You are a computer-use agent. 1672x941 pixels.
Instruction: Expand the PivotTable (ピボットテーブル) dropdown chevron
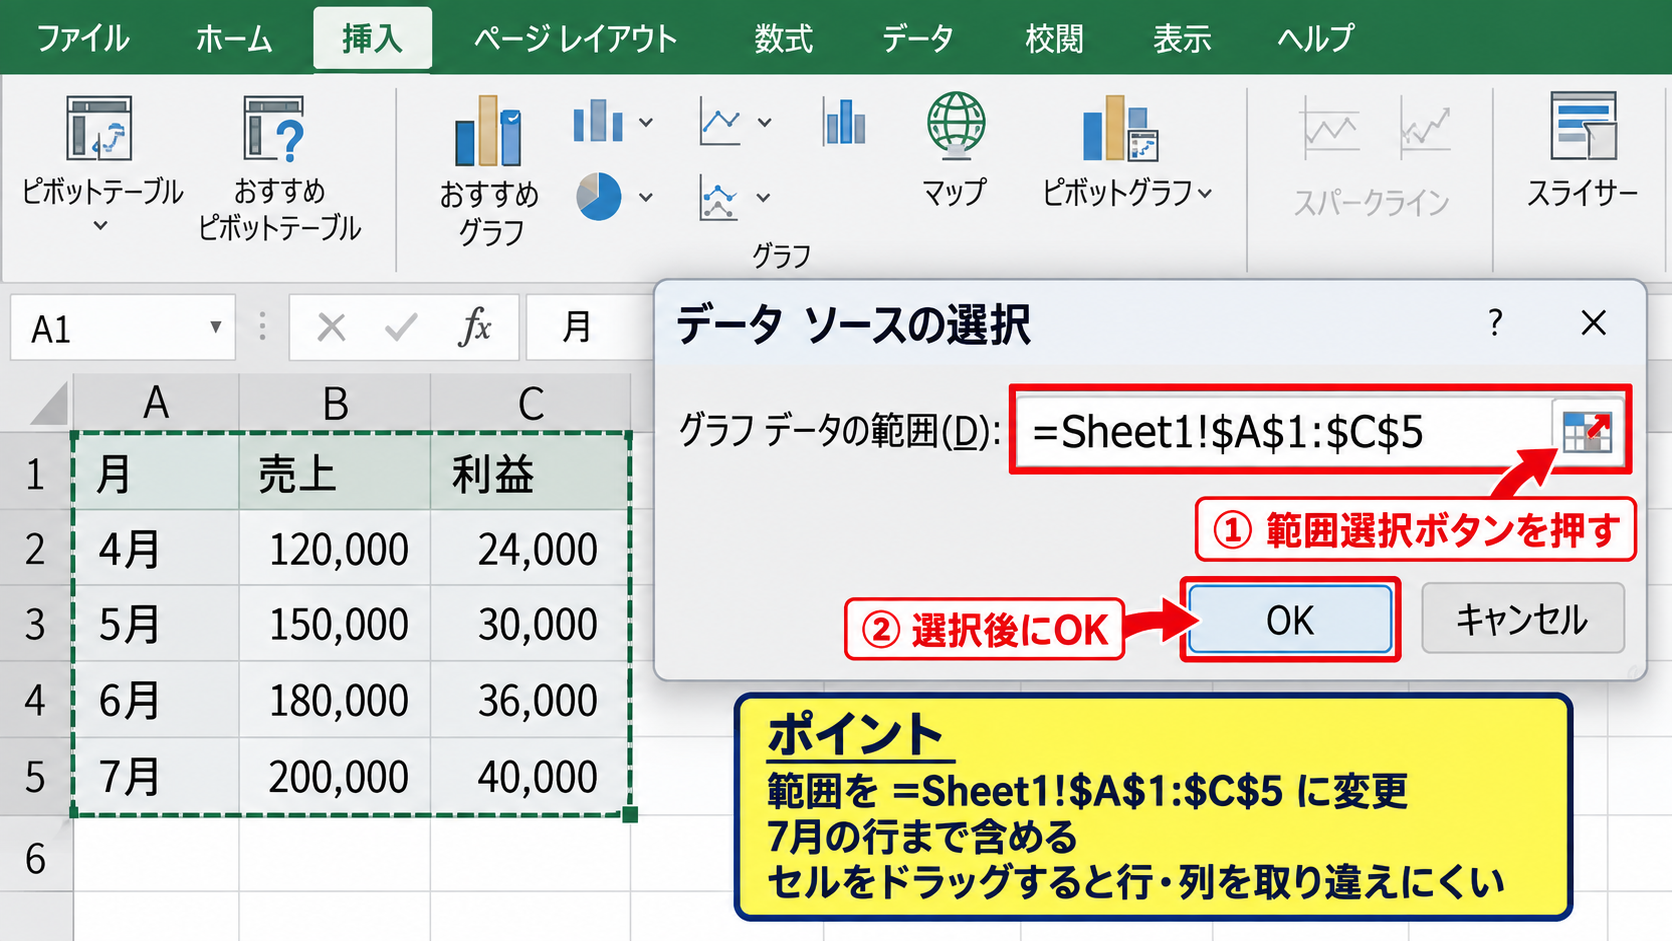100,226
